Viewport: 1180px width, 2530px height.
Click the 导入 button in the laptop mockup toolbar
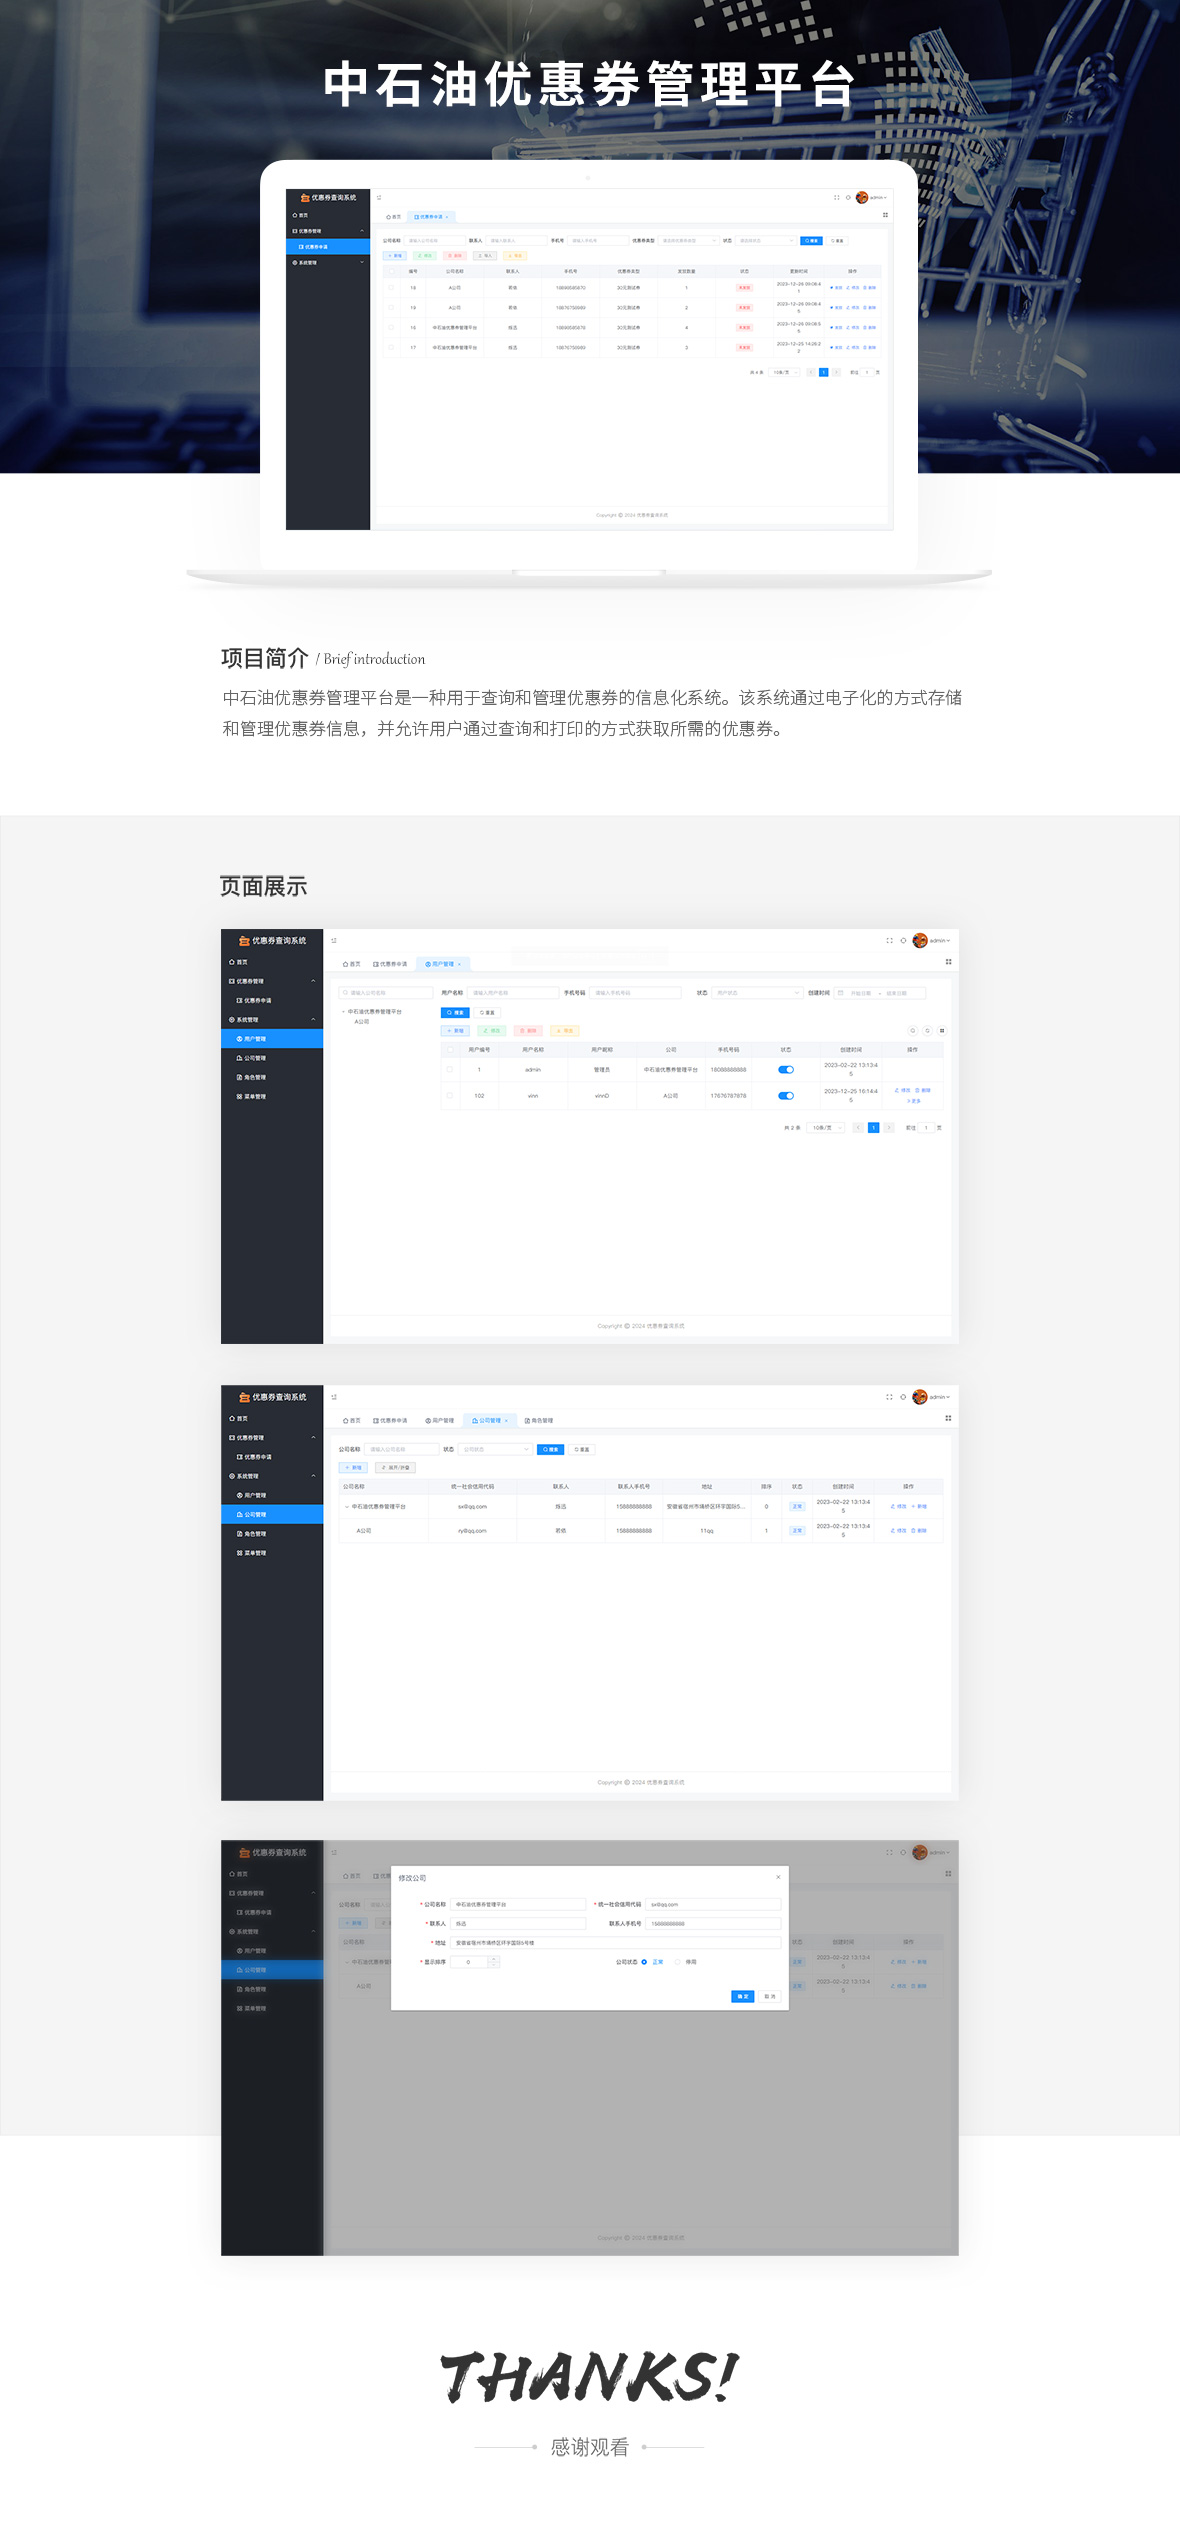[x=484, y=256]
